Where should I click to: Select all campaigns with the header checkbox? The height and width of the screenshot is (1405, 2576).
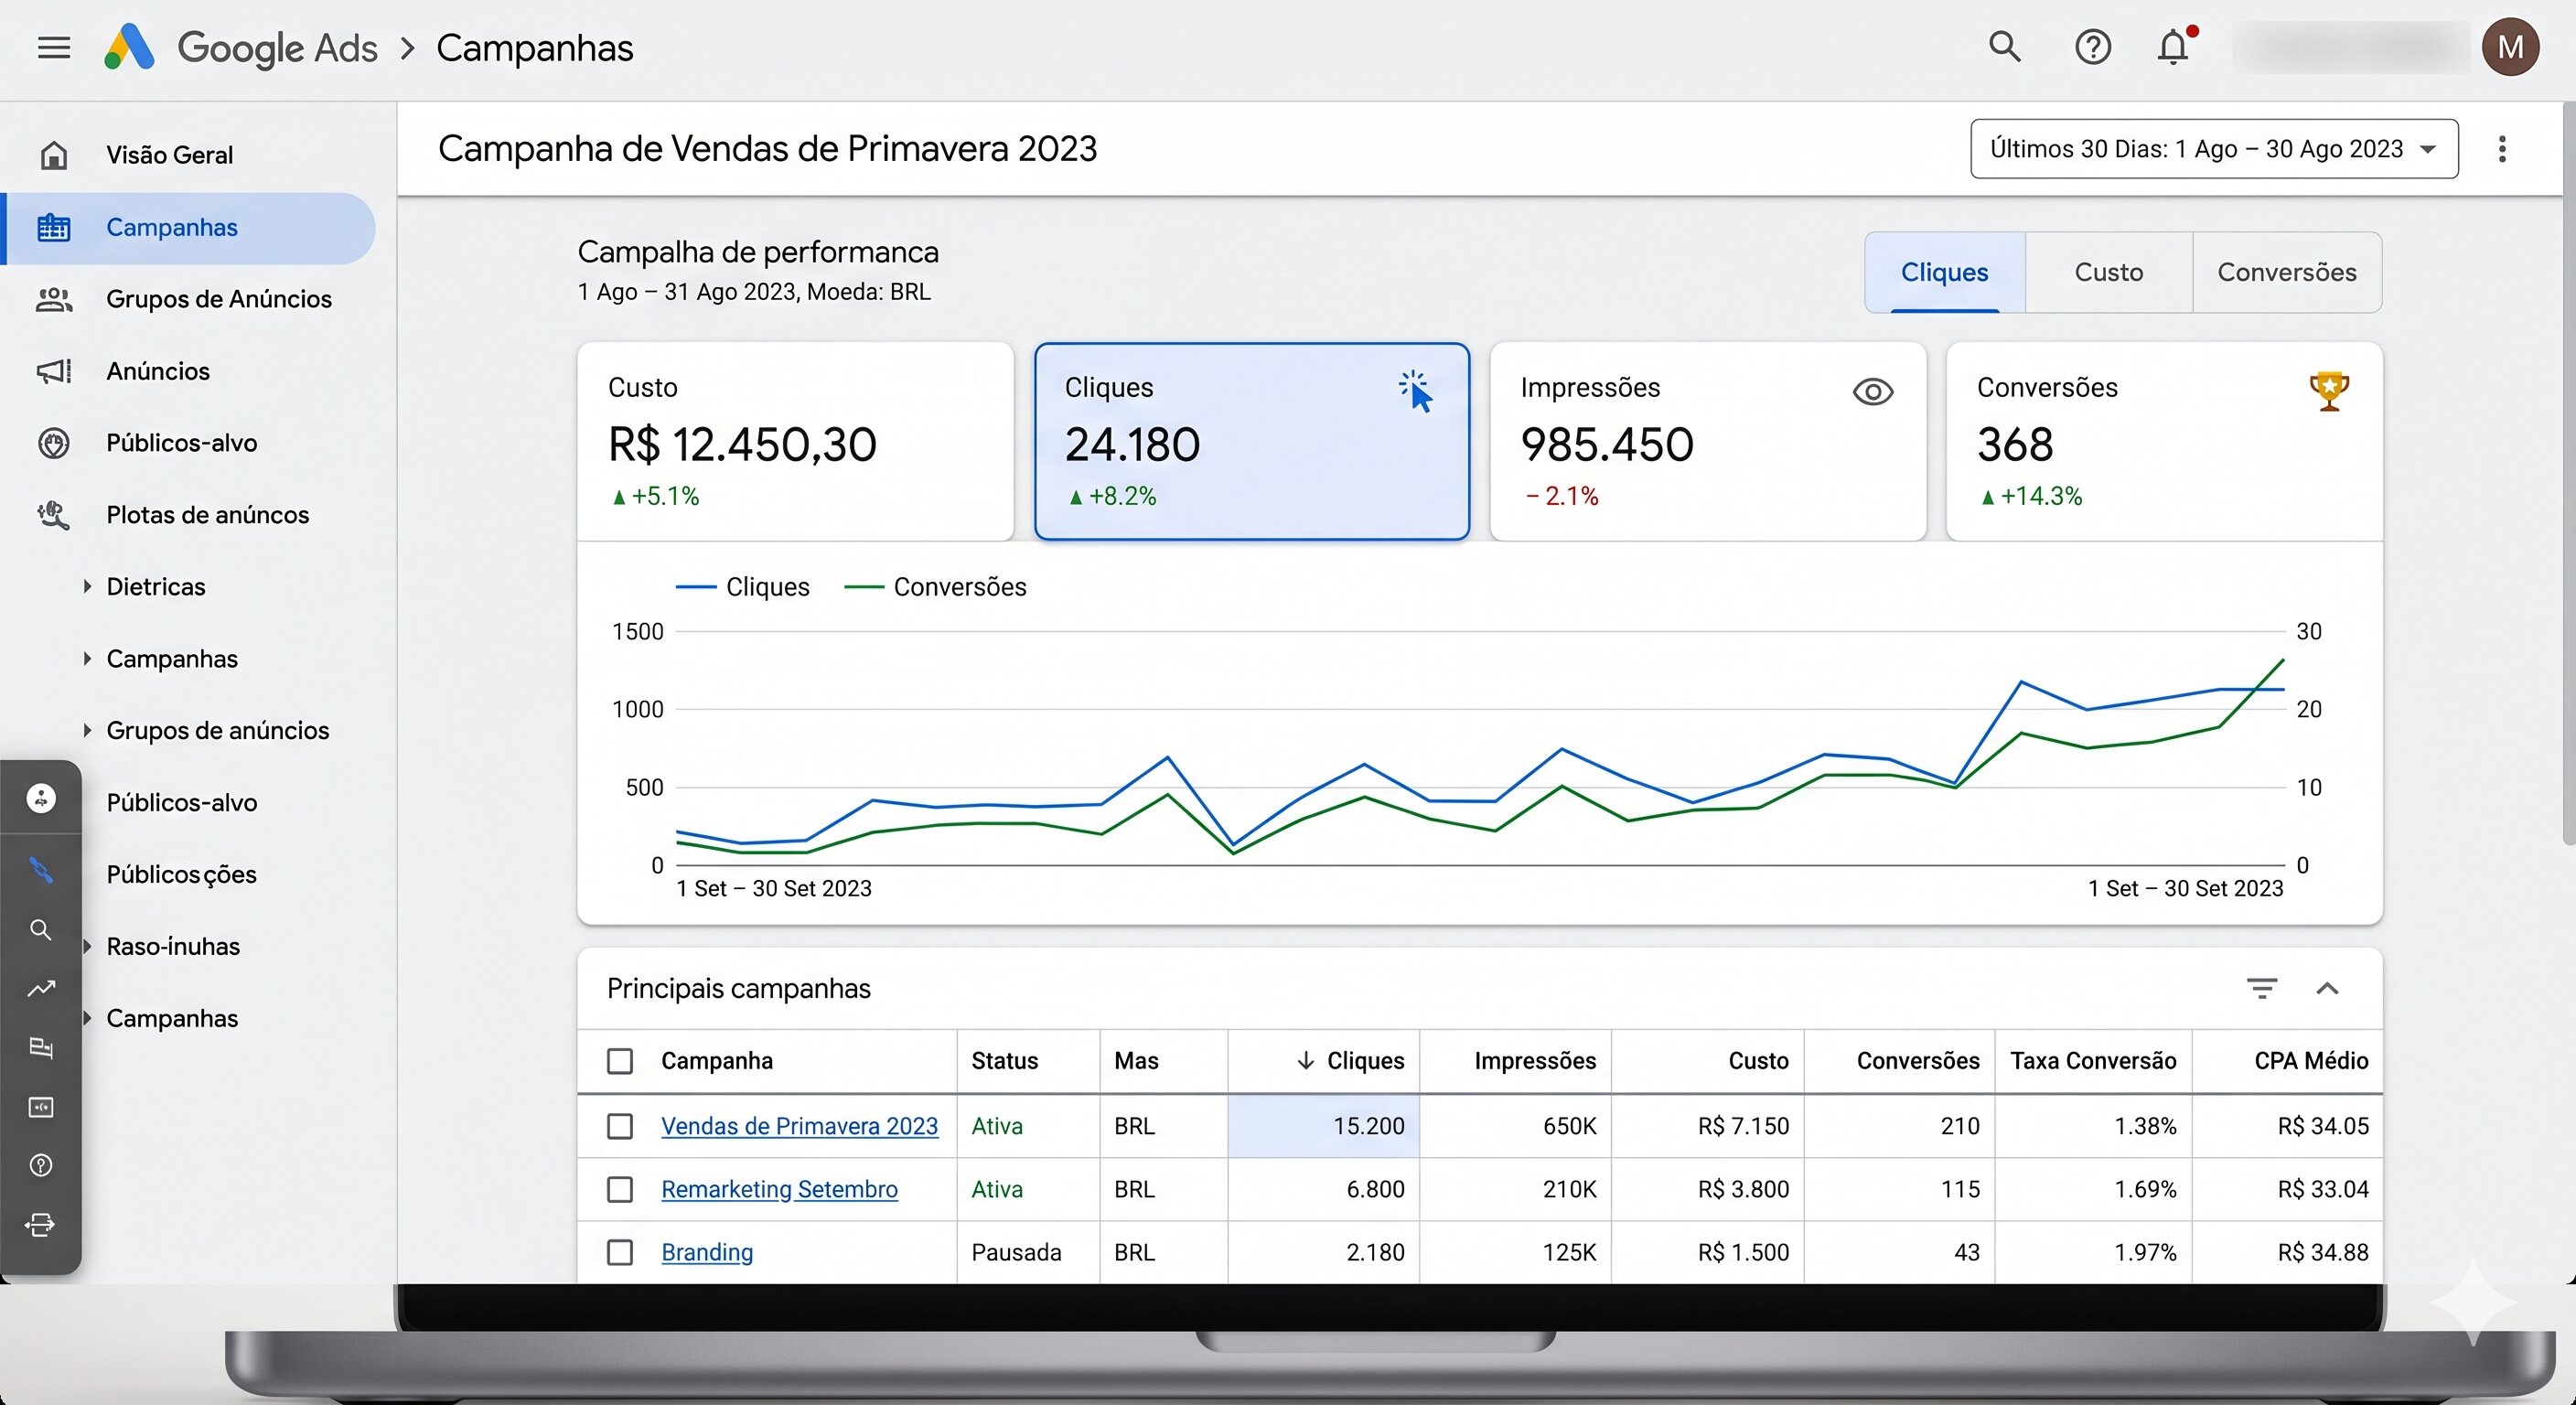click(620, 1062)
